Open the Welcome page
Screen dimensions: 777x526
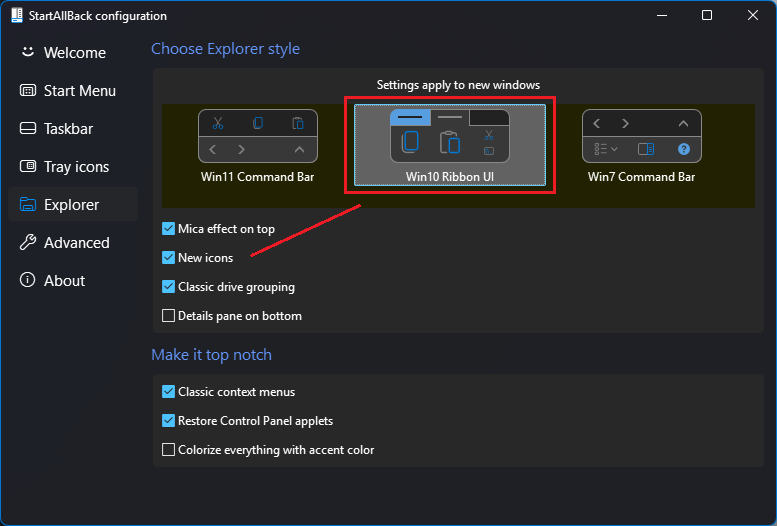click(x=73, y=53)
